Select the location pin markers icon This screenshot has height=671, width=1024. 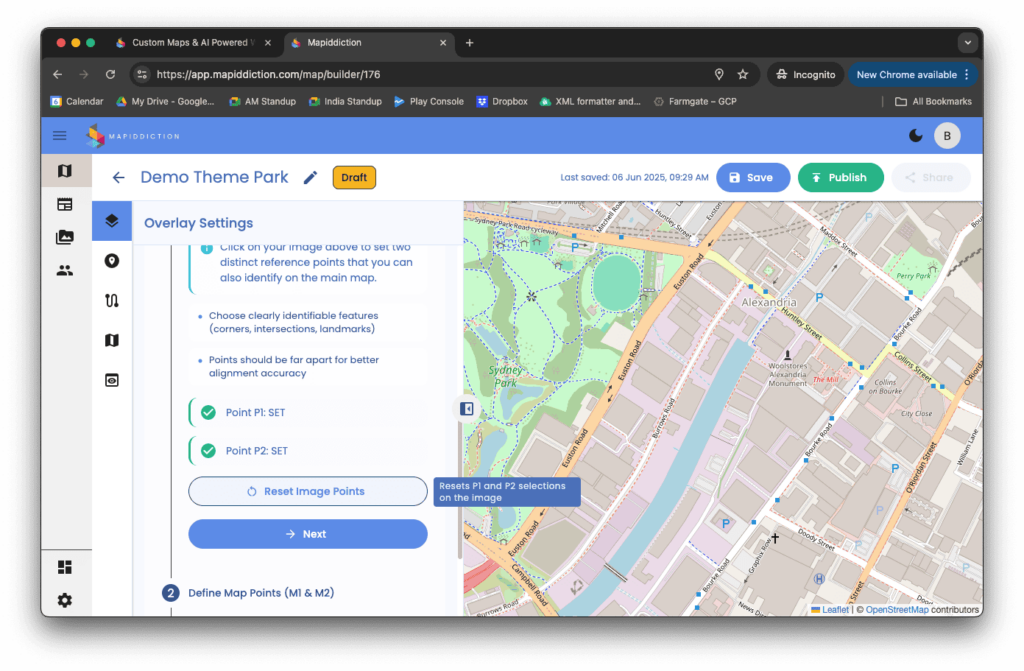click(x=112, y=261)
